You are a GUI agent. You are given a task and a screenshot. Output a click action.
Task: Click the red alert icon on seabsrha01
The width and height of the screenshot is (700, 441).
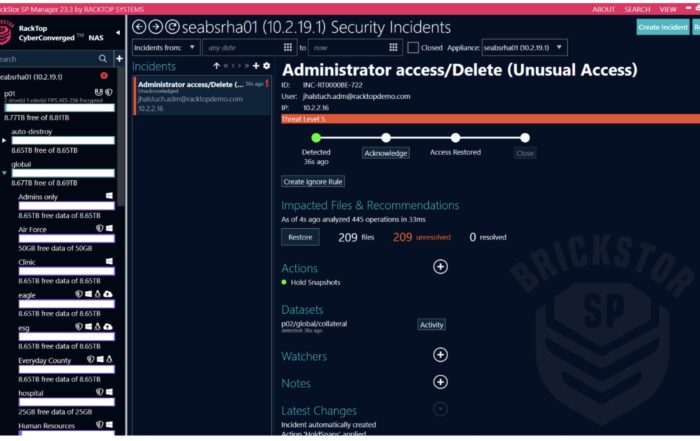[104, 76]
